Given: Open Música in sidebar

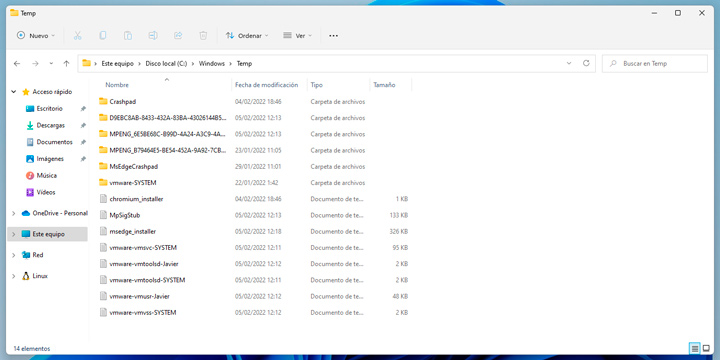Looking at the screenshot, I should click(x=46, y=175).
